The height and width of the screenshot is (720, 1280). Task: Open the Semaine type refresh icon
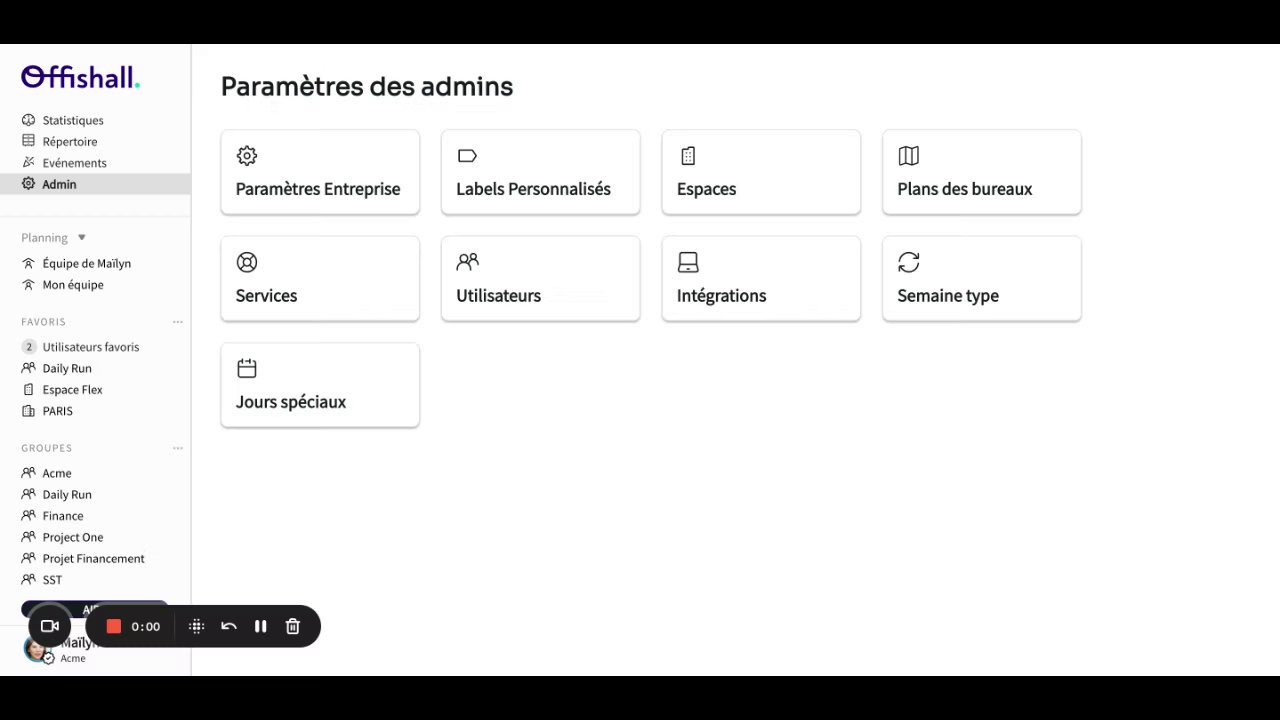pyautogui.click(x=908, y=262)
